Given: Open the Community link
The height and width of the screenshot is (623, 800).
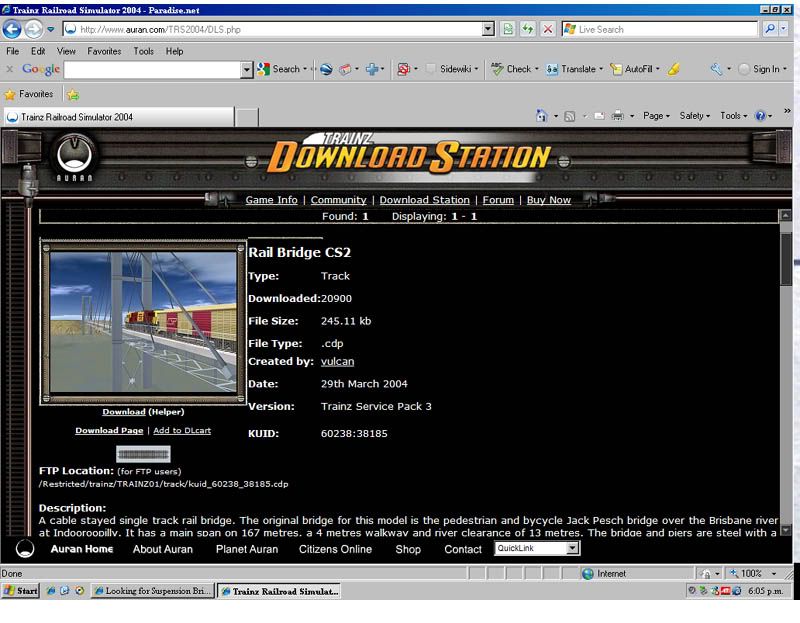Looking at the screenshot, I should [x=338, y=200].
